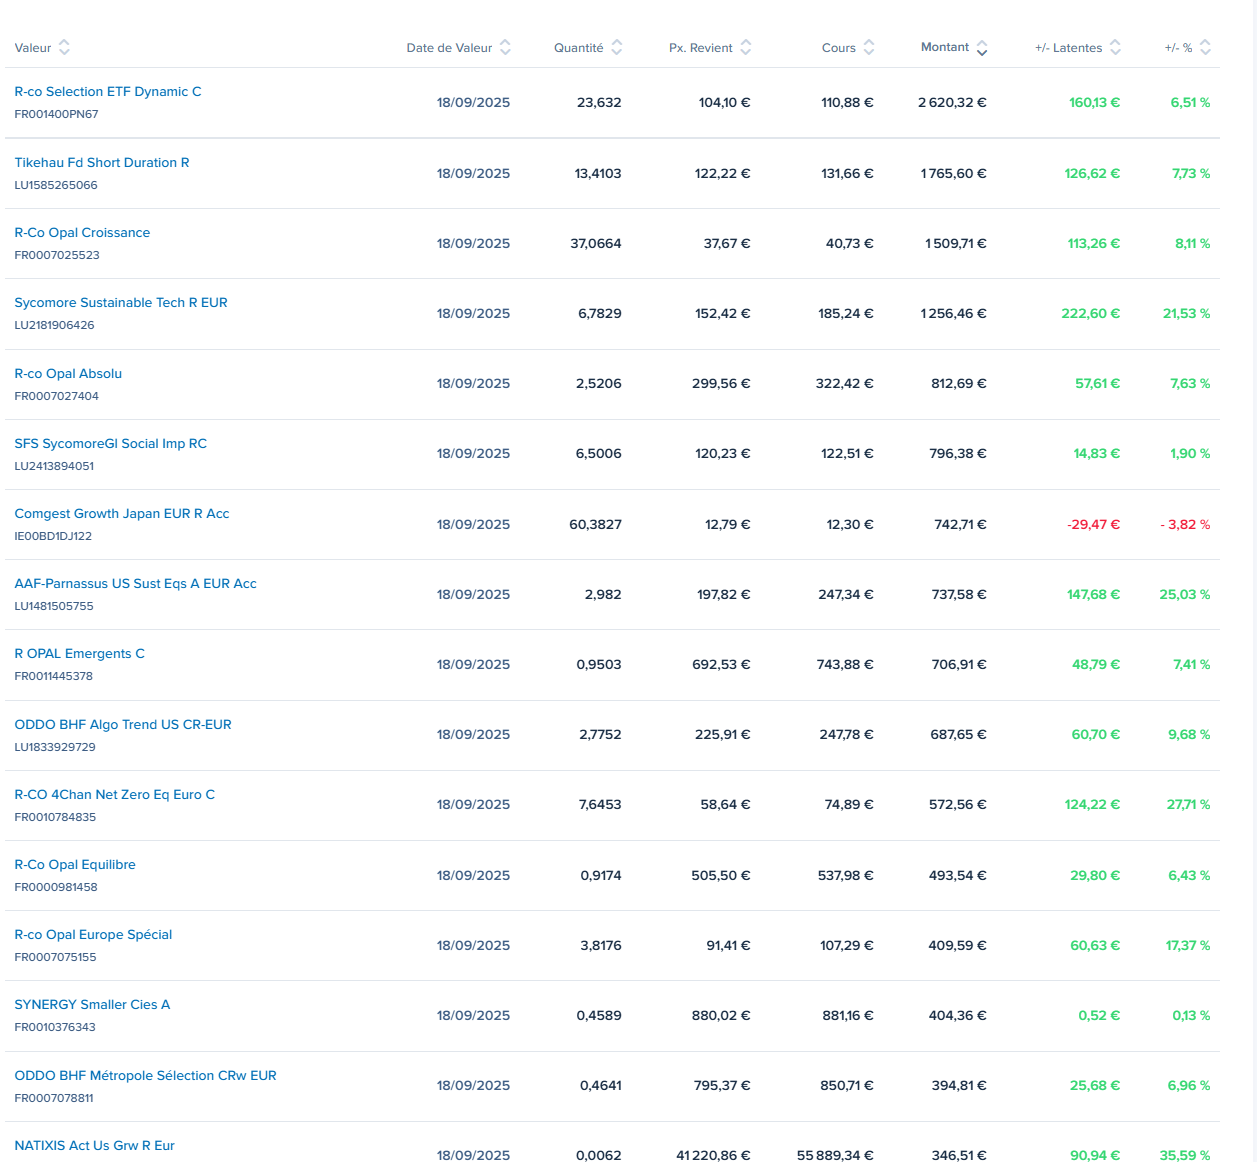Click the Quantité header label
Viewport: 1257px width, 1162px height.
tap(579, 48)
